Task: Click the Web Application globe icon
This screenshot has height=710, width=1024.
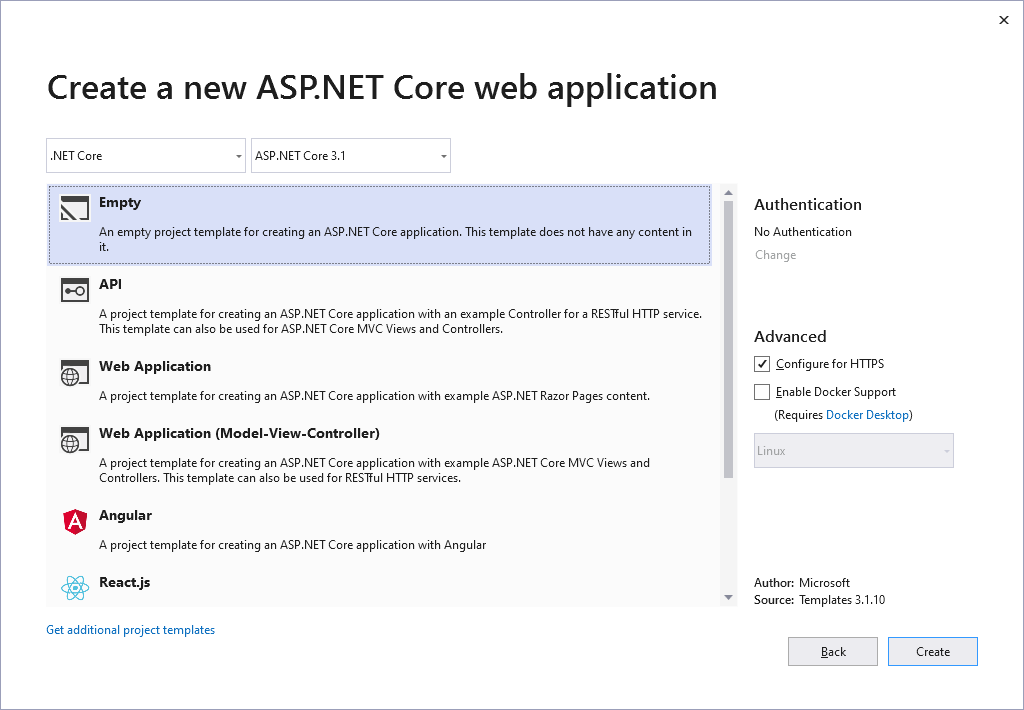Action: pos(75,373)
